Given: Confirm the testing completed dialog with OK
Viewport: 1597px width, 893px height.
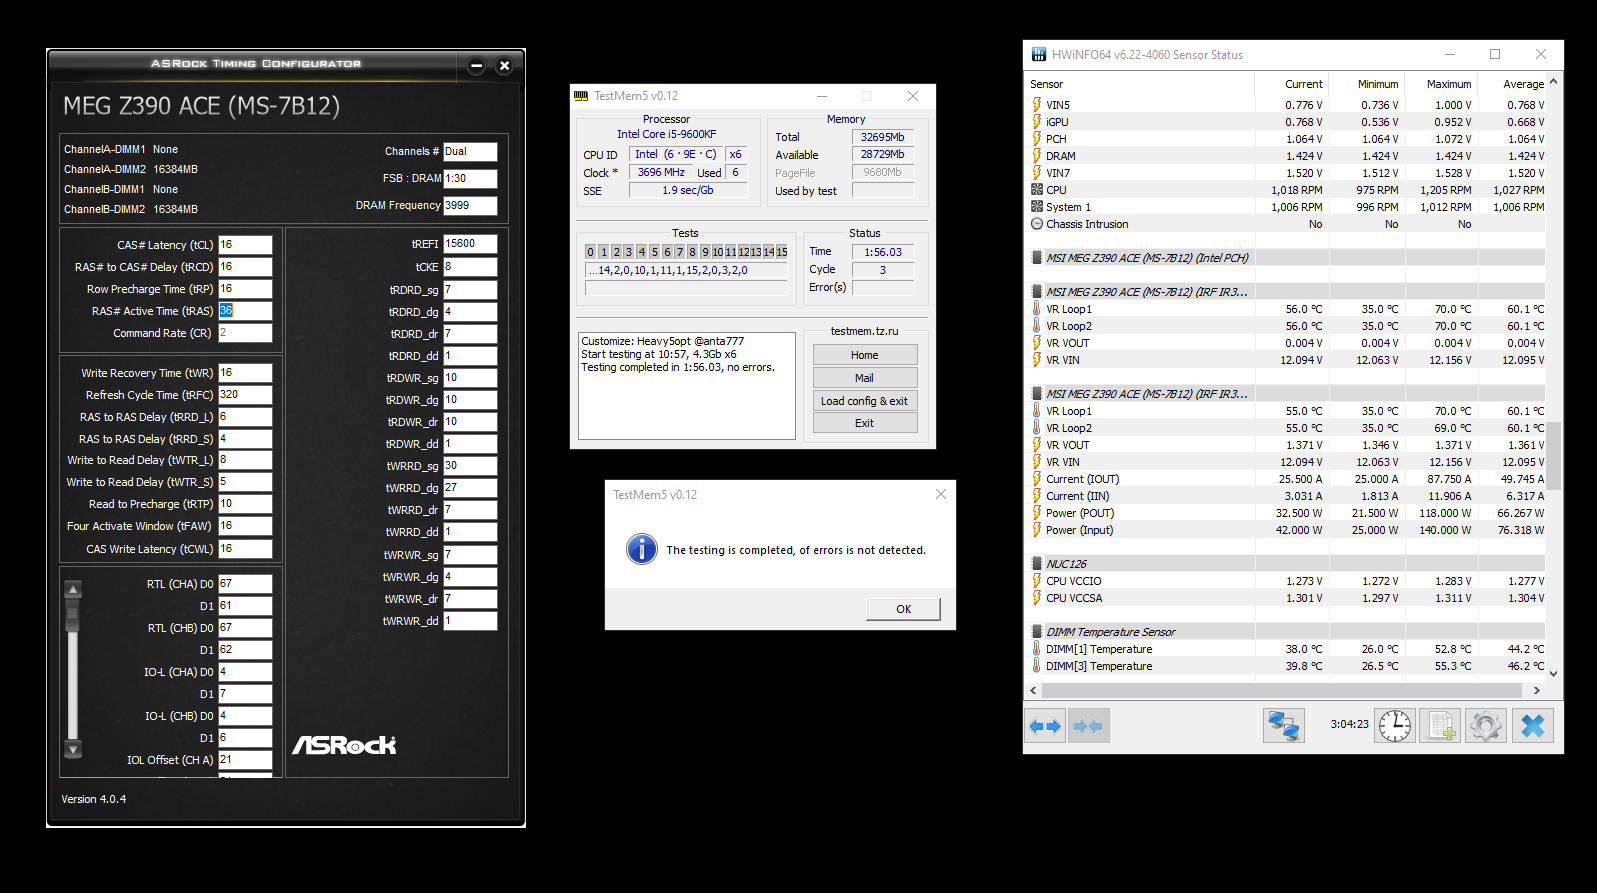Looking at the screenshot, I should pos(903,609).
